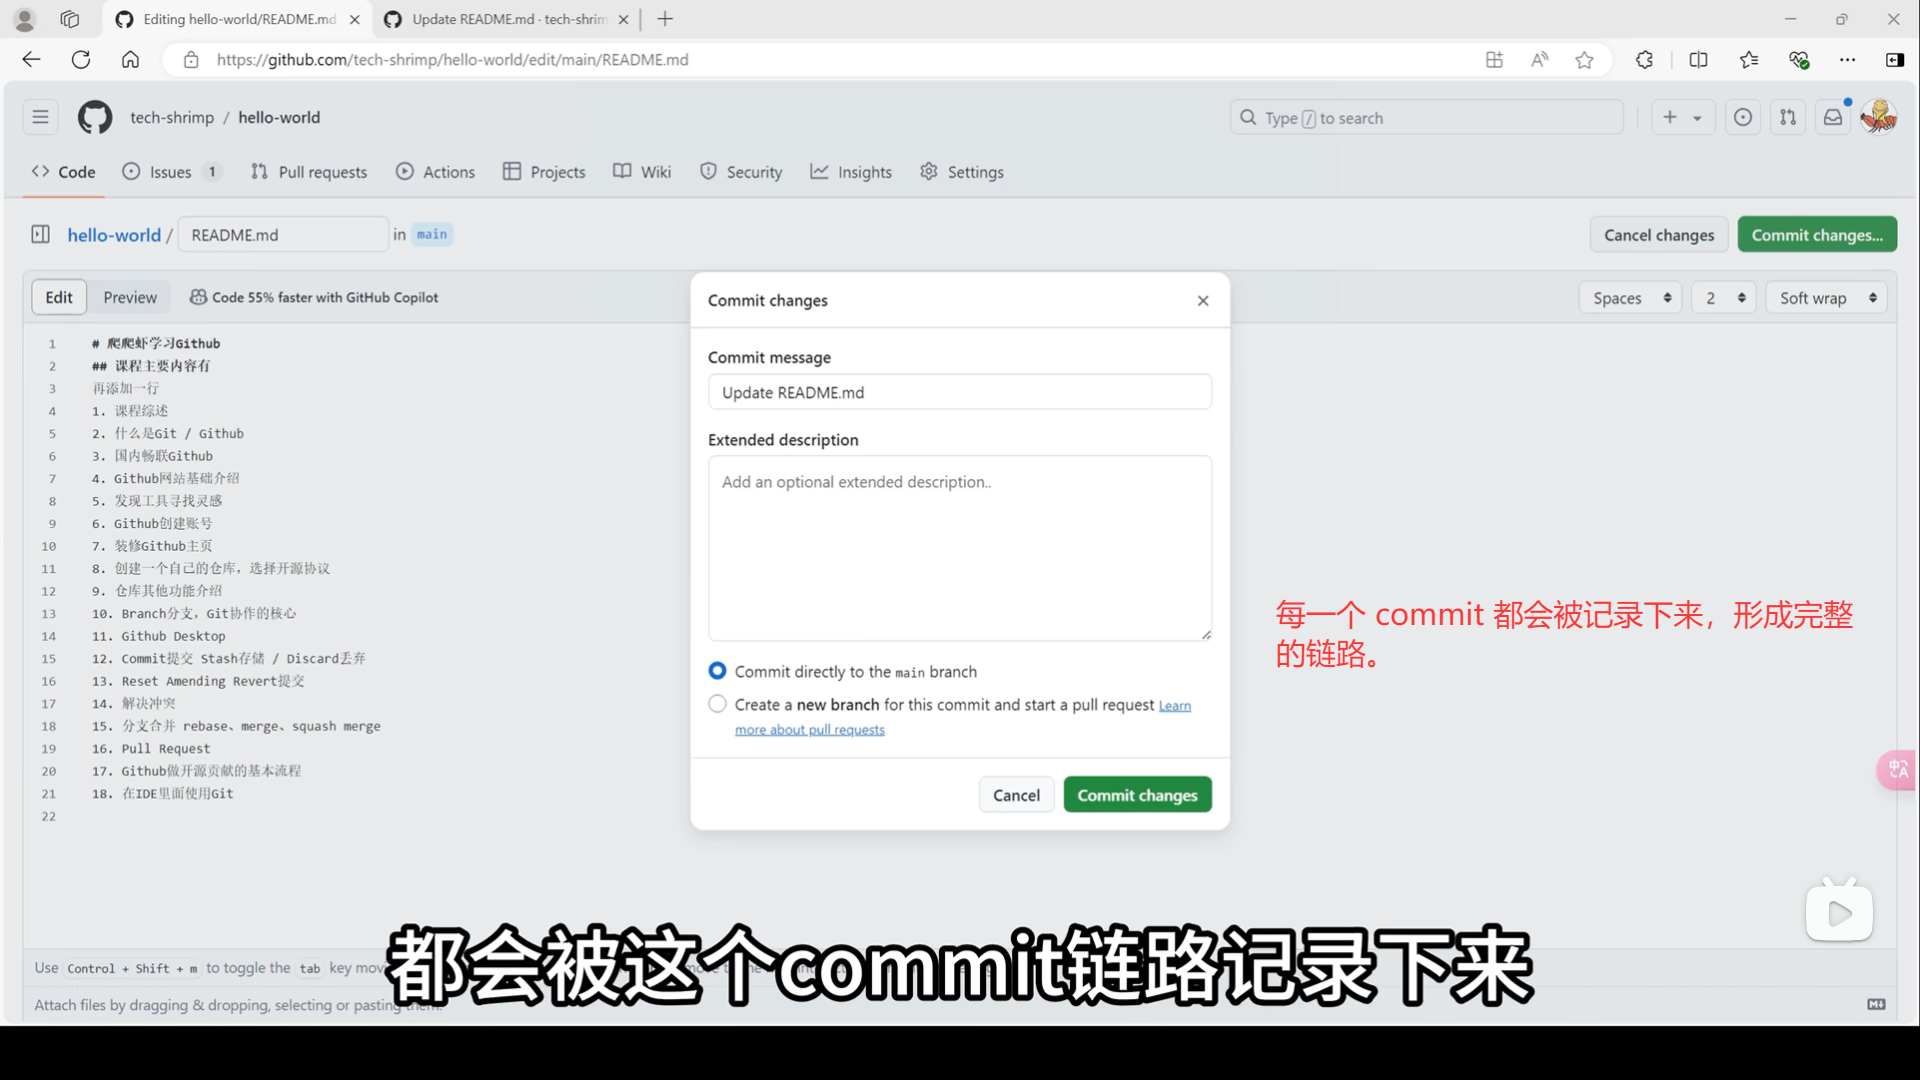Expand the plus create-new dropdown
This screenshot has width=1920, height=1080.
(1682, 117)
